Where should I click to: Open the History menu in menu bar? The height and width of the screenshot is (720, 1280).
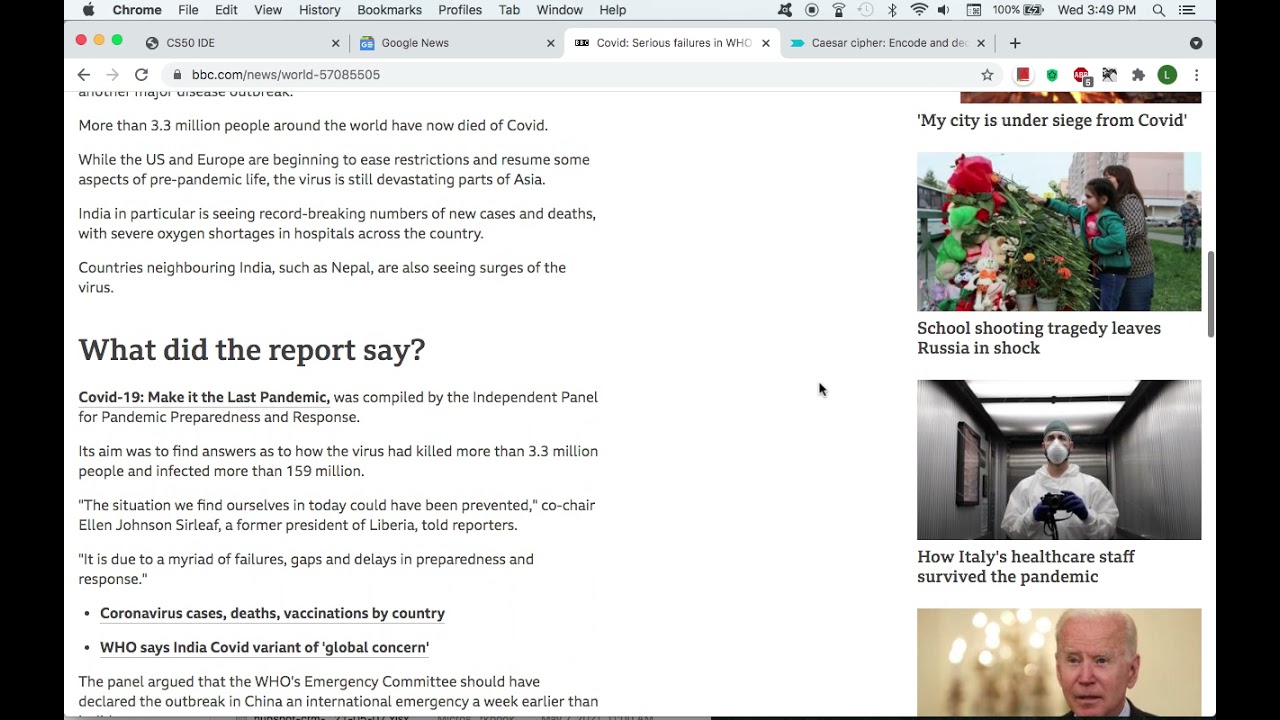pyautogui.click(x=319, y=10)
